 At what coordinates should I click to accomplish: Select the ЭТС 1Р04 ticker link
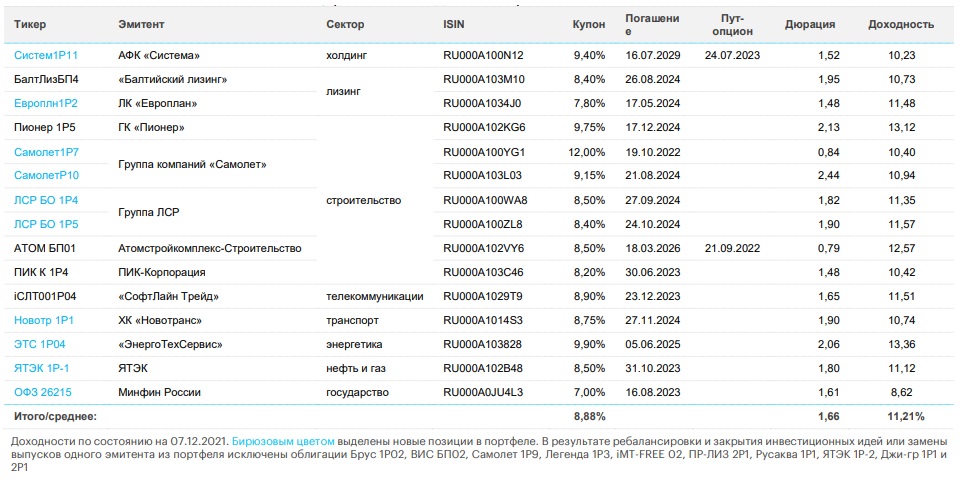(x=40, y=345)
